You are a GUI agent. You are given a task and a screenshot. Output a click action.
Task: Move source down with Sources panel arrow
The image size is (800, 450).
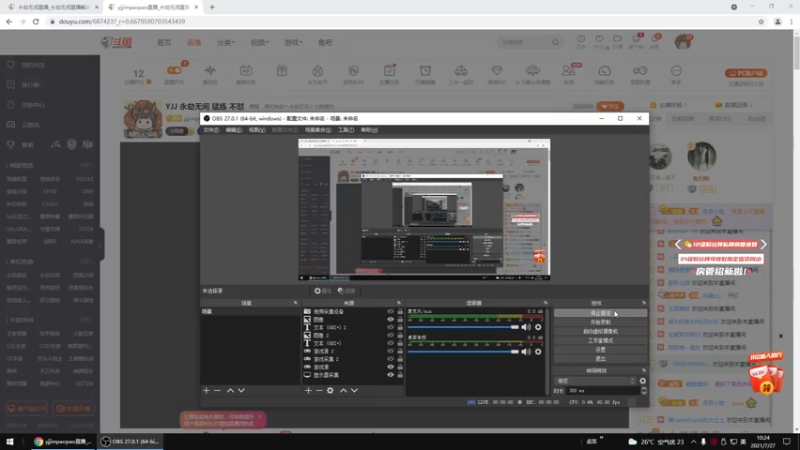354,390
